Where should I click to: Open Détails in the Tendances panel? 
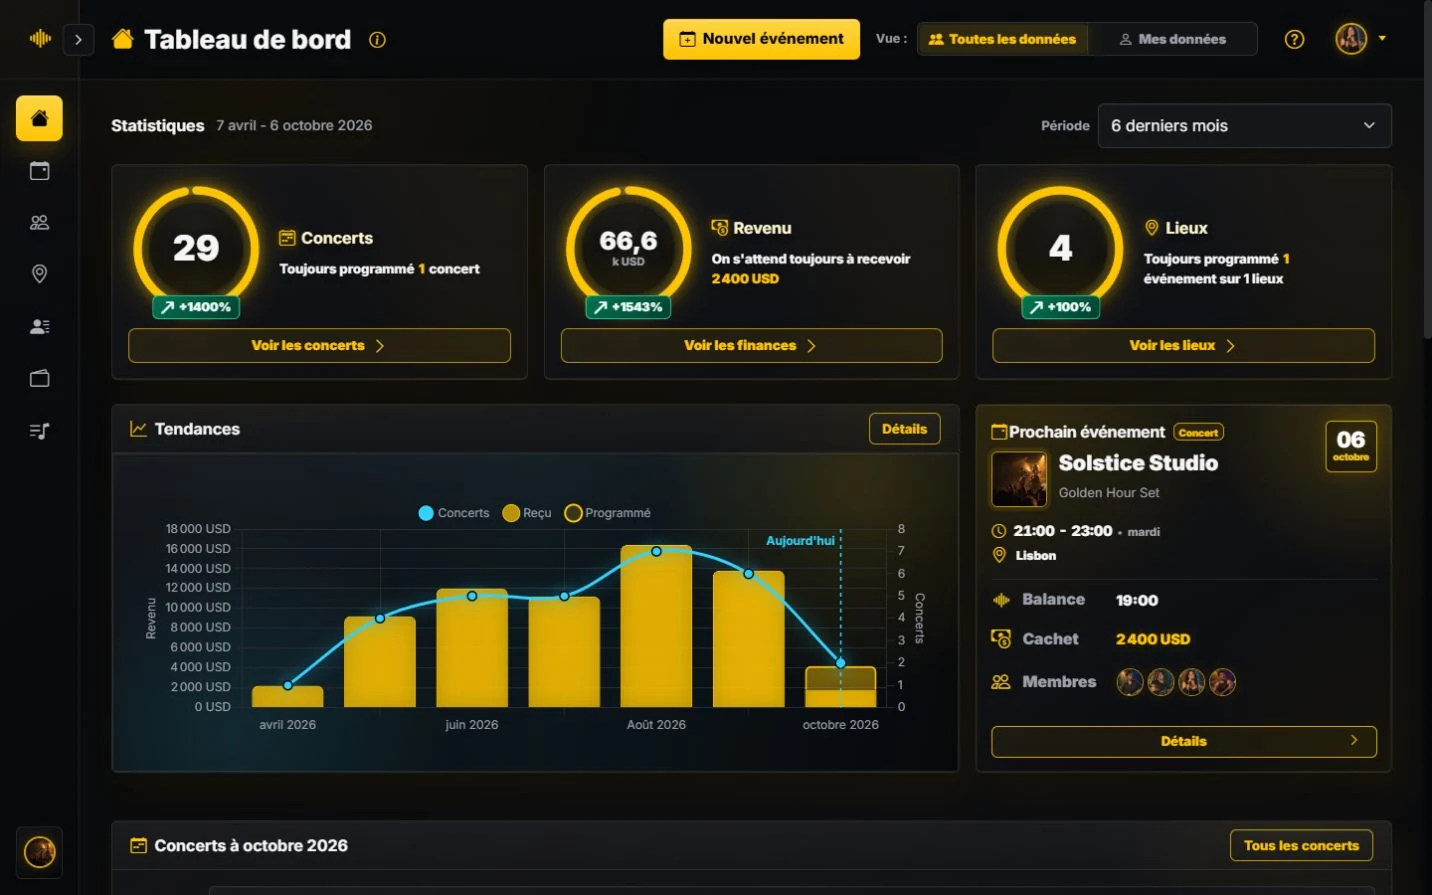[x=904, y=429]
